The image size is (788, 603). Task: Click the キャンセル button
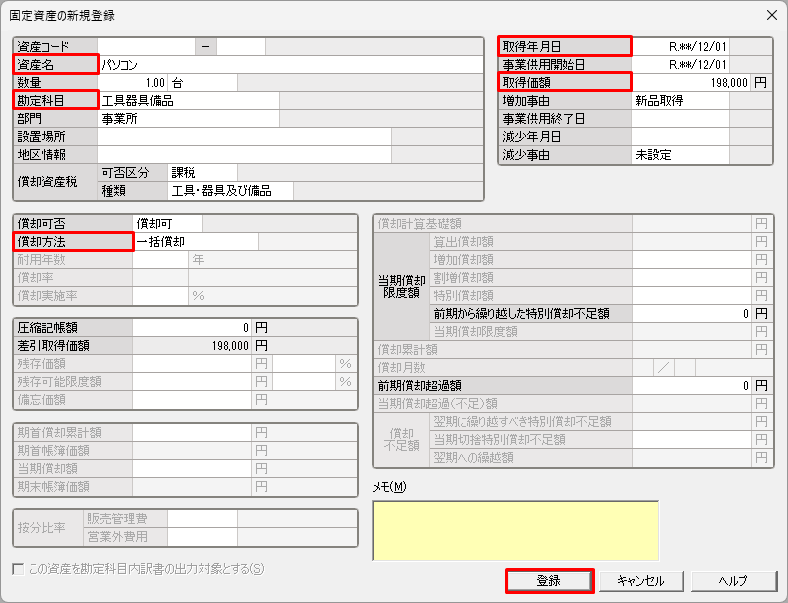click(x=640, y=581)
